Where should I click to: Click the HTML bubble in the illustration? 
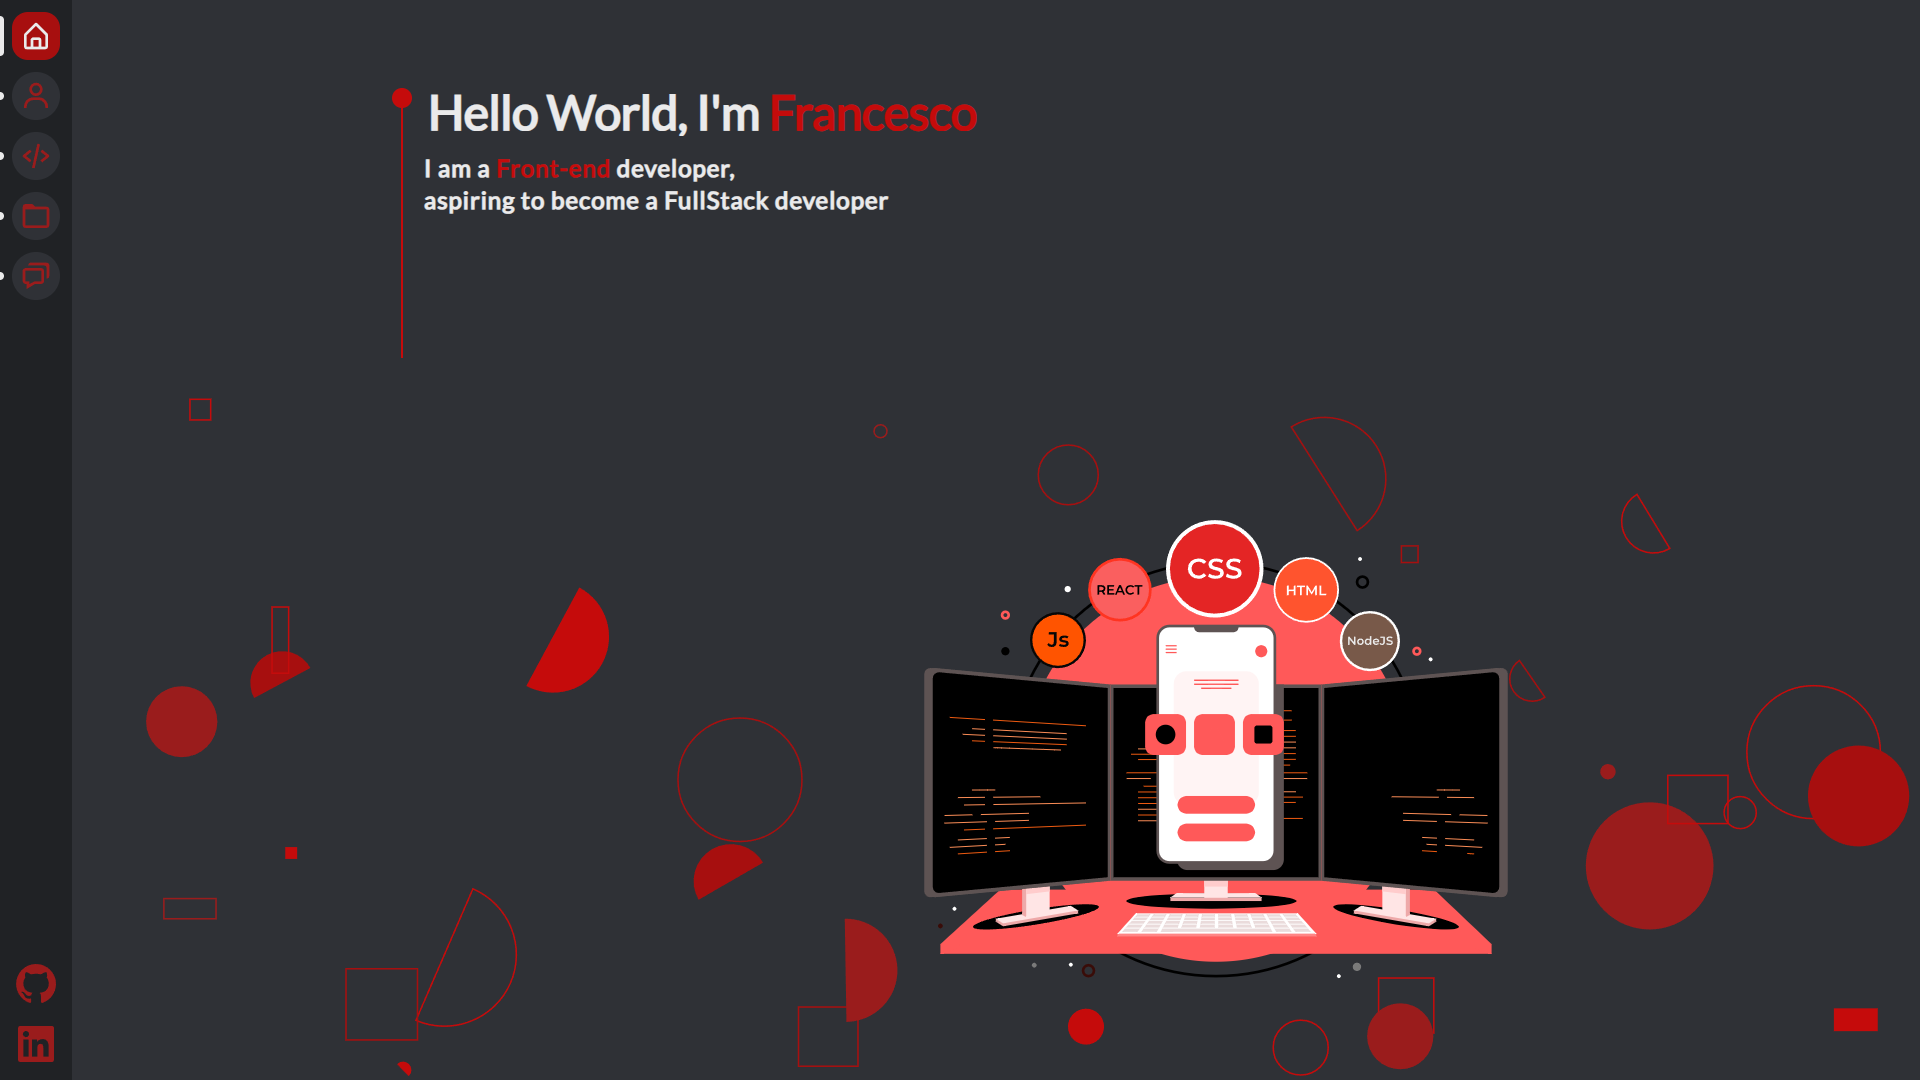[x=1306, y=590]
